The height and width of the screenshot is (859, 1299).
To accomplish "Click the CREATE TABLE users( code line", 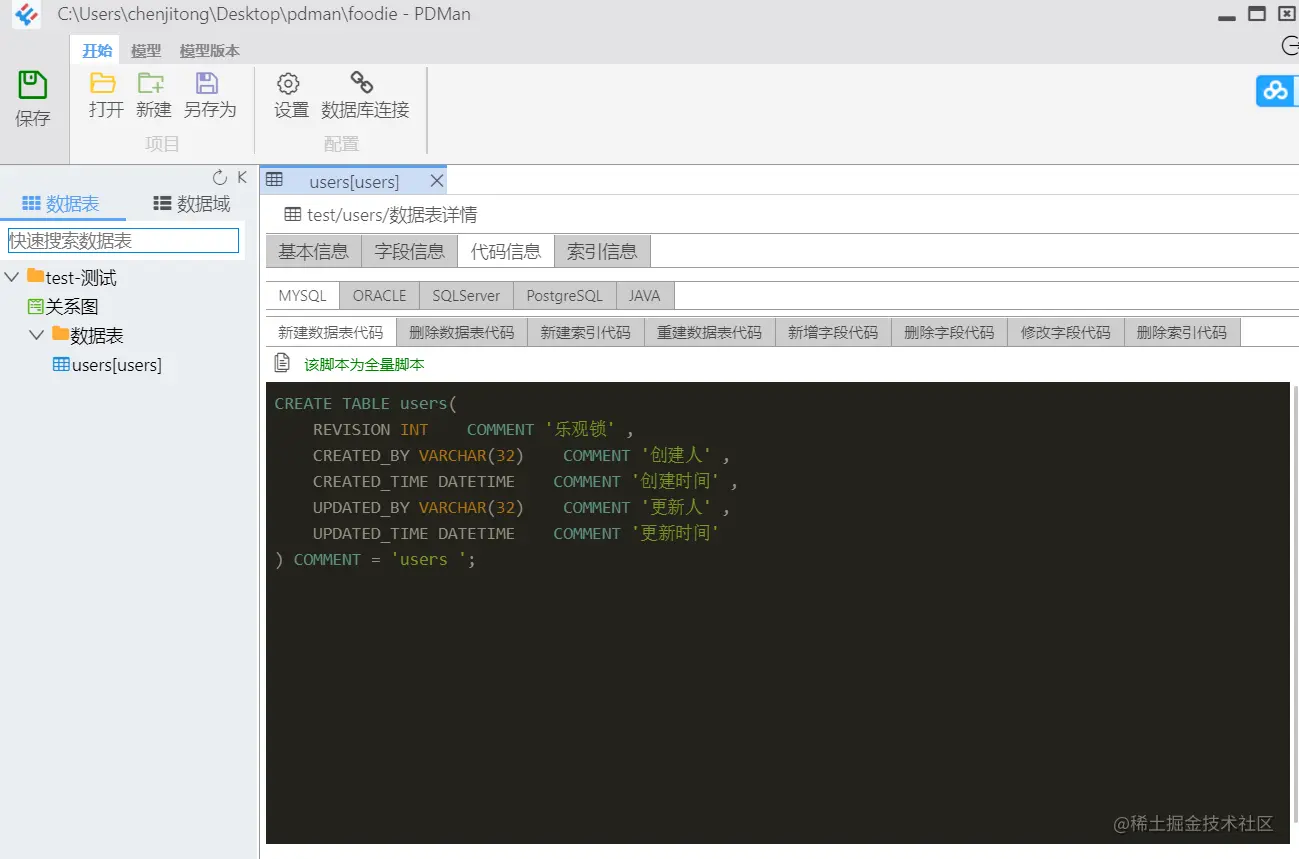I will (365, 403).
